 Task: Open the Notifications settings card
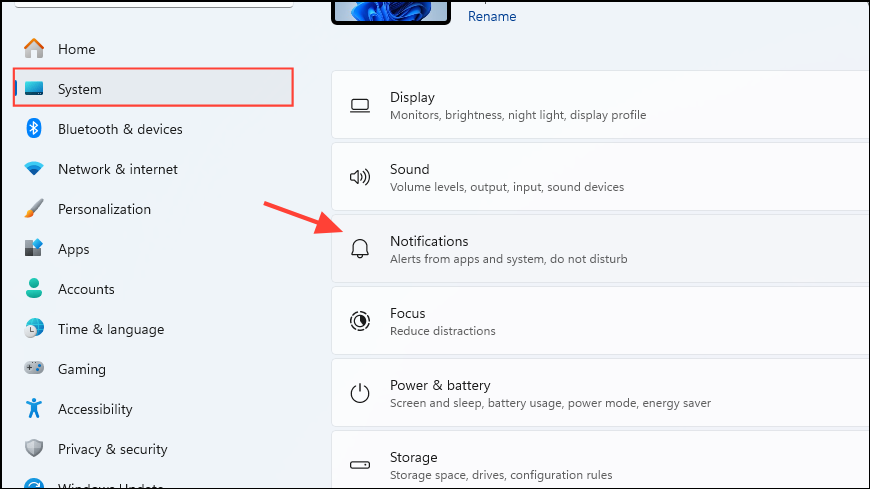600,249
